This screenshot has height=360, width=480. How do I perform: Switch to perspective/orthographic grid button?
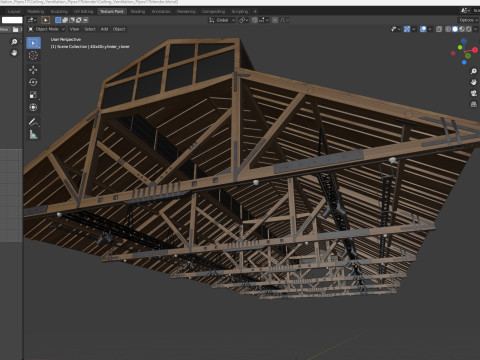[474, 104]
